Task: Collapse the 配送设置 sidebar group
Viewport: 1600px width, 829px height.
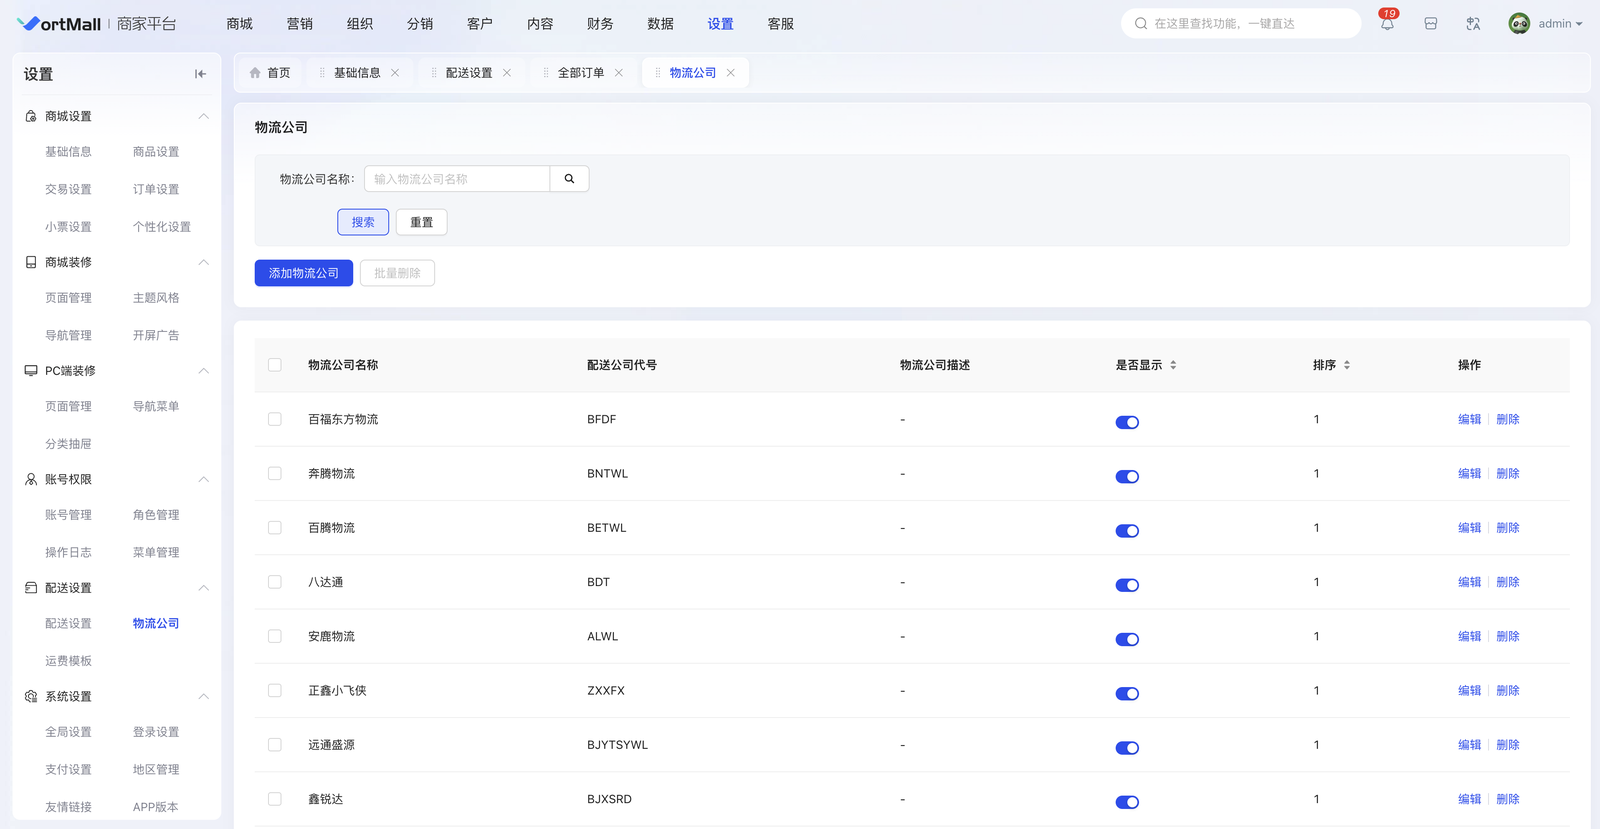Action: click(203, 588)
